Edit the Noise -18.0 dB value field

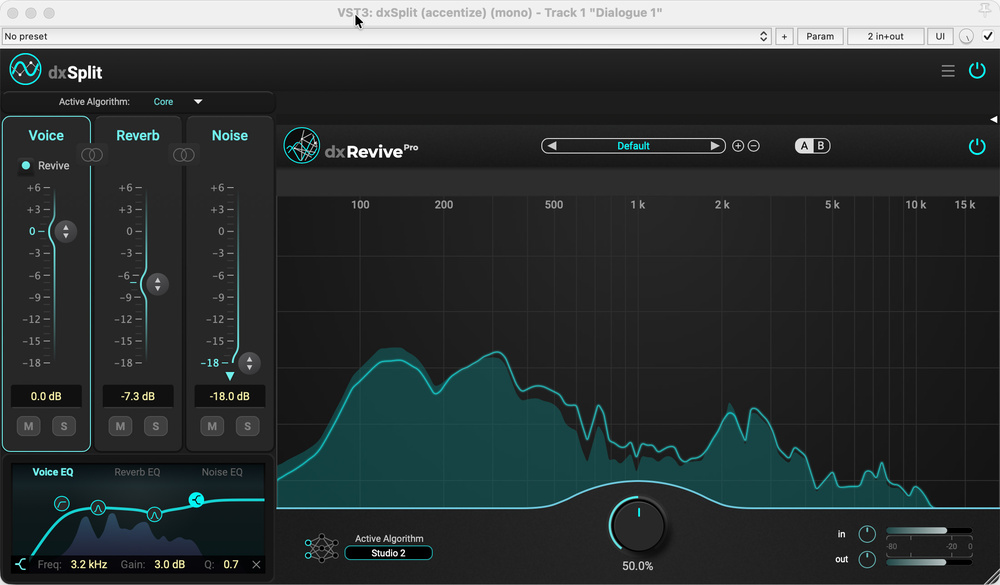point(230,396)
